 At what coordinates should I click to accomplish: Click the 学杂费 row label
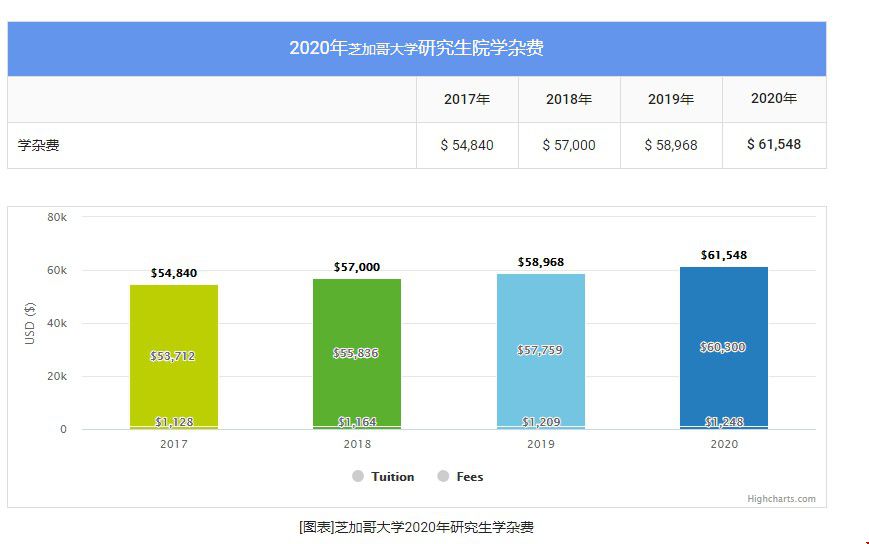pos(38,145)
